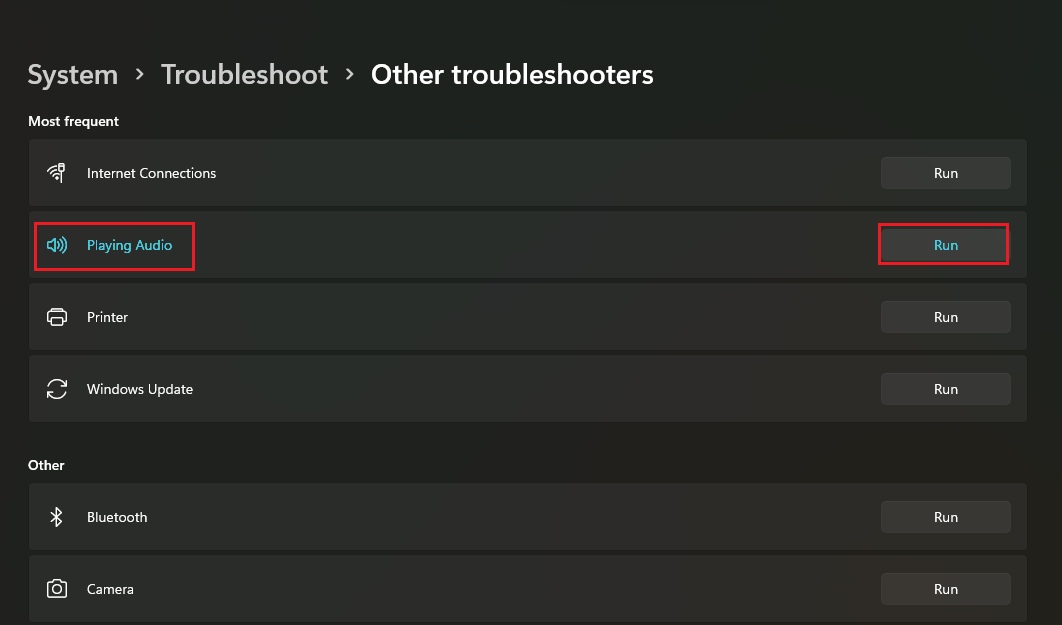Run the Playing Audio troubleshooter
Image resolution: width=1062 pixels, height=625 pixels.
coord(946,245)
